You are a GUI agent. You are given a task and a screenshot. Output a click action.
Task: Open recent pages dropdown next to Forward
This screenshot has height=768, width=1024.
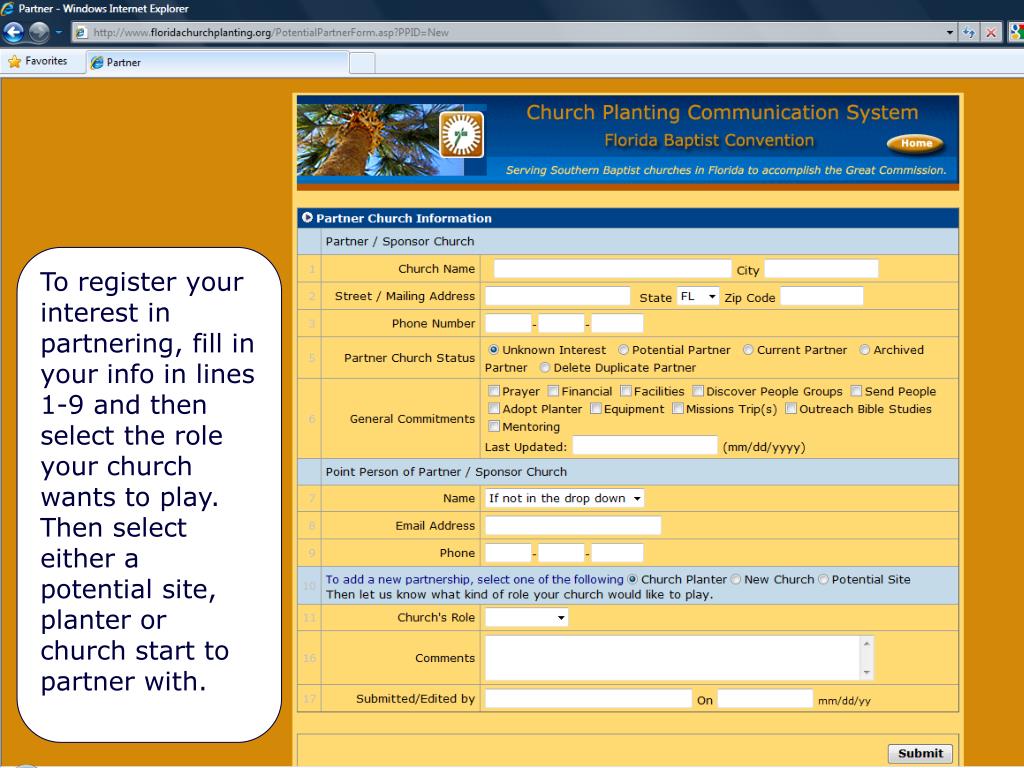tap(59, 32)
